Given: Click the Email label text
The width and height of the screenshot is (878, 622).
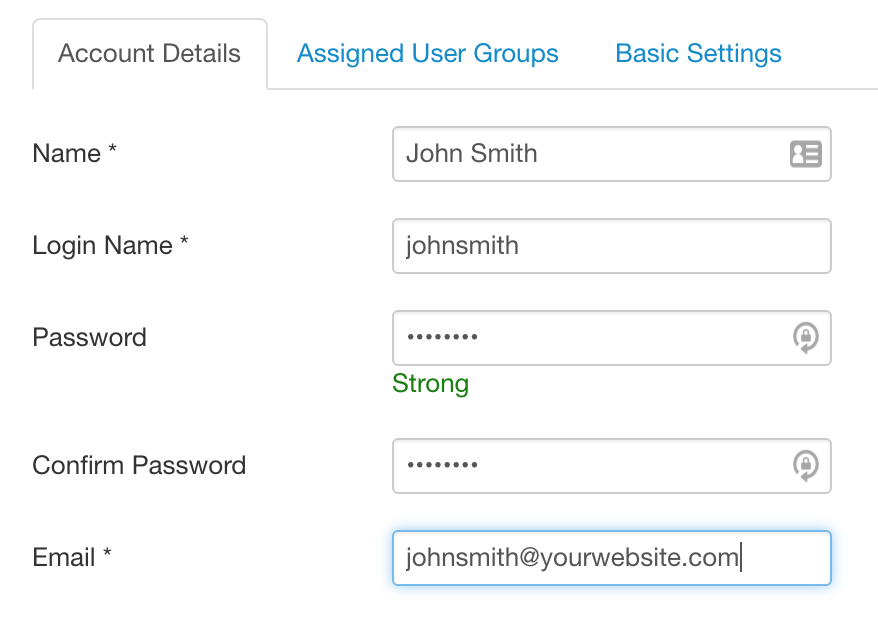Looking at the screenshot, I should [x=62, y=558].
